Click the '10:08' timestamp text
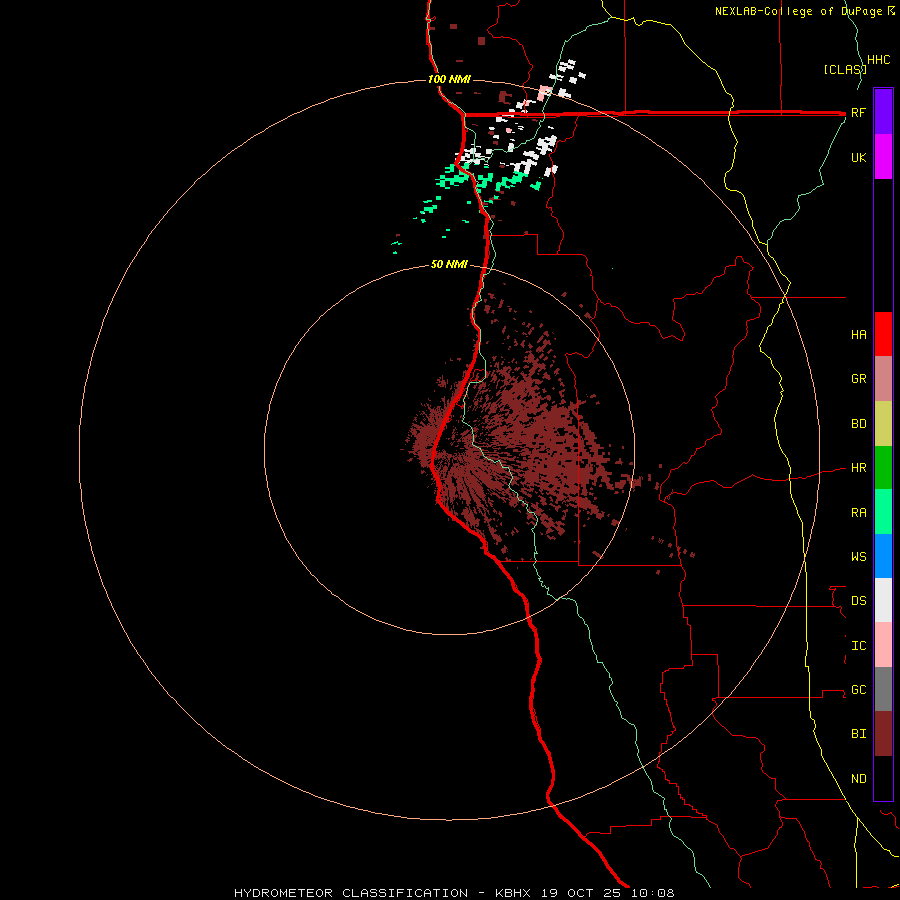Image resolution: width=900 pixels, height=900 pixels. (x=653, y=893)
